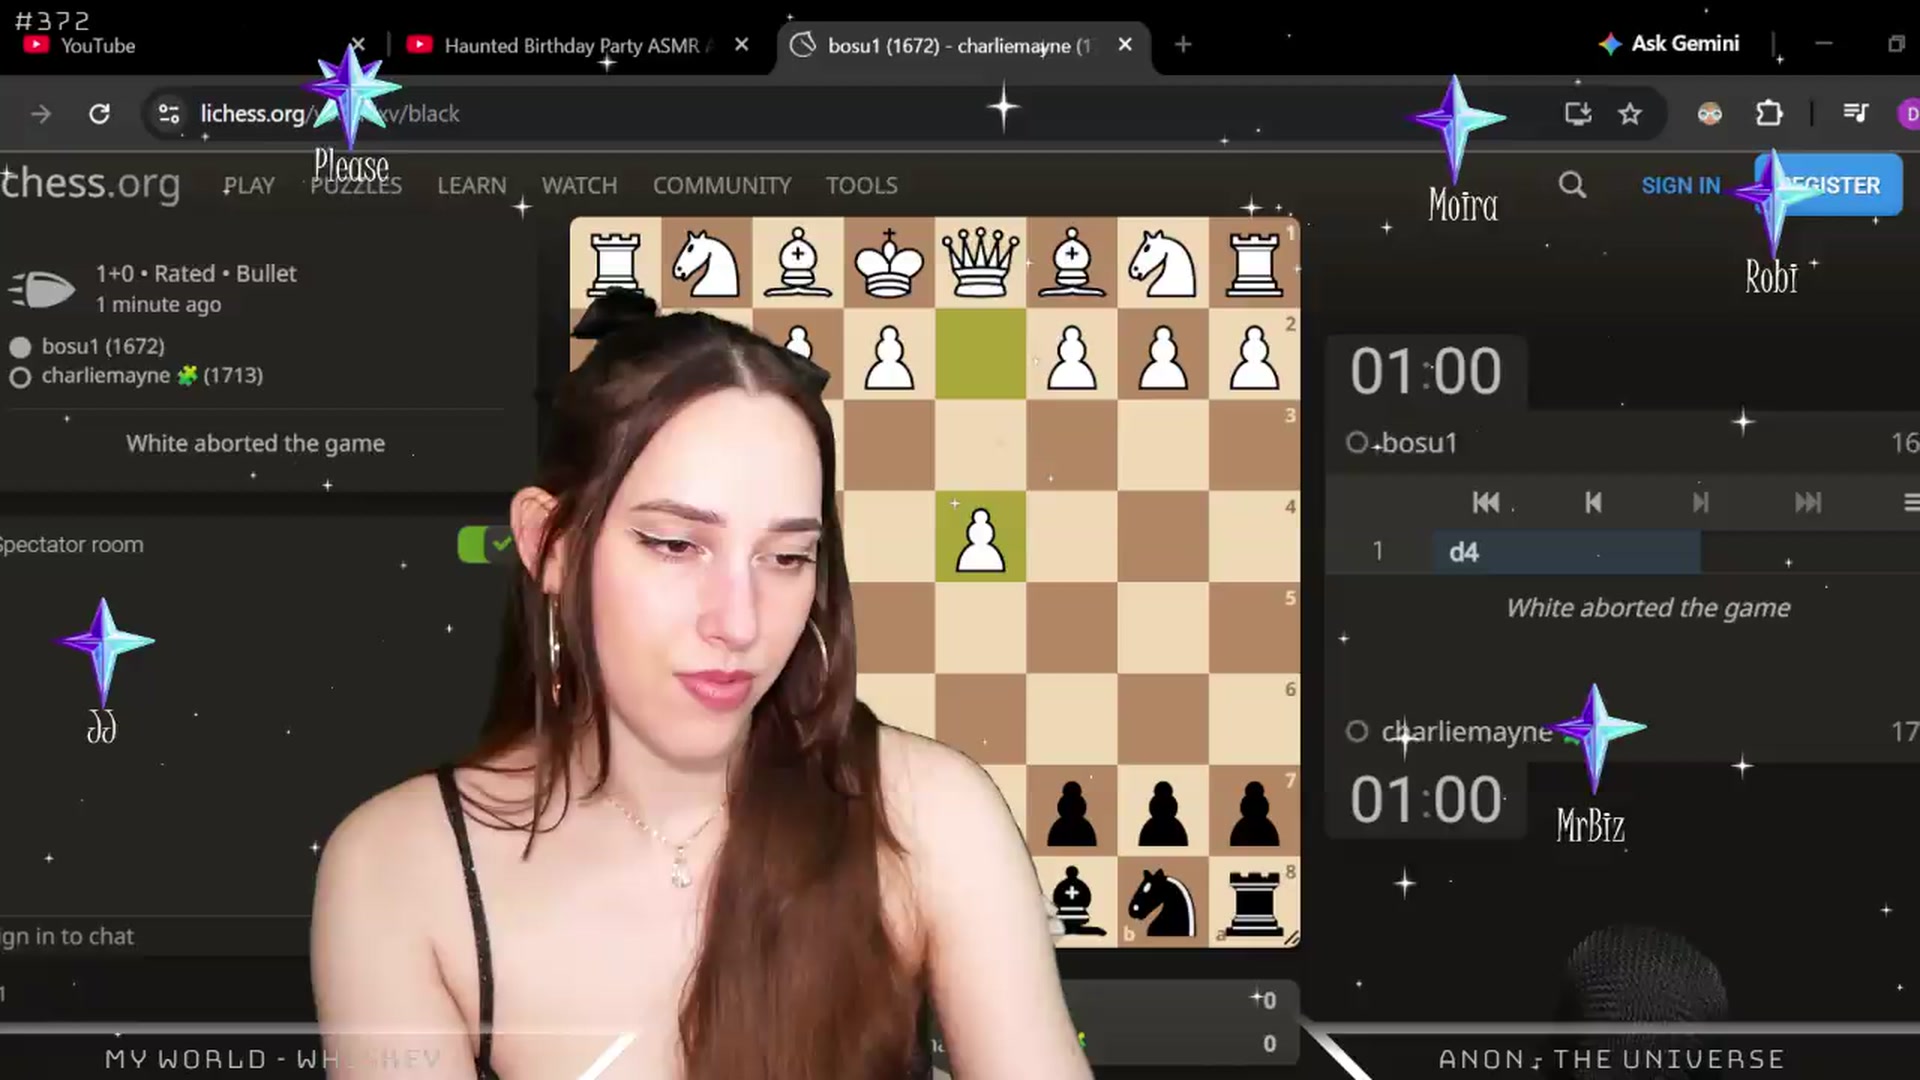
Task: Click the Ask Gemini button
Action: point(1669,44)
